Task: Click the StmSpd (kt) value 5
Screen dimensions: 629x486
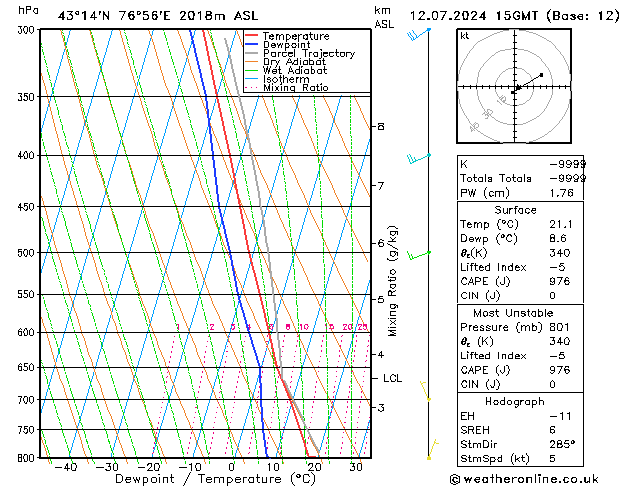Action: (553, 458)
